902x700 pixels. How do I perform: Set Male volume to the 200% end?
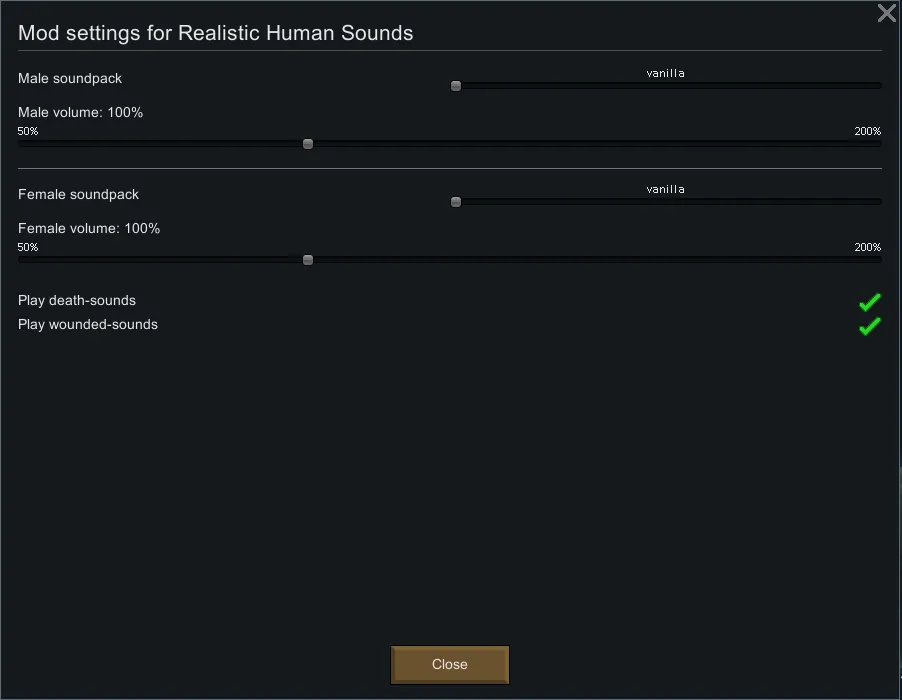click(878, 144)
